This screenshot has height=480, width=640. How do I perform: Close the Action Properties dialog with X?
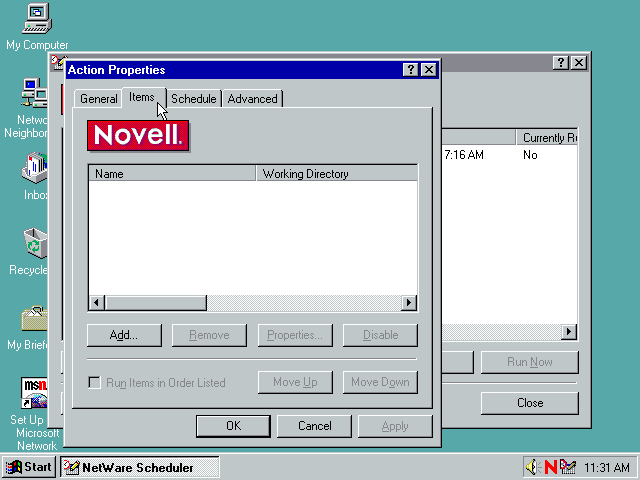pos(429,70)
